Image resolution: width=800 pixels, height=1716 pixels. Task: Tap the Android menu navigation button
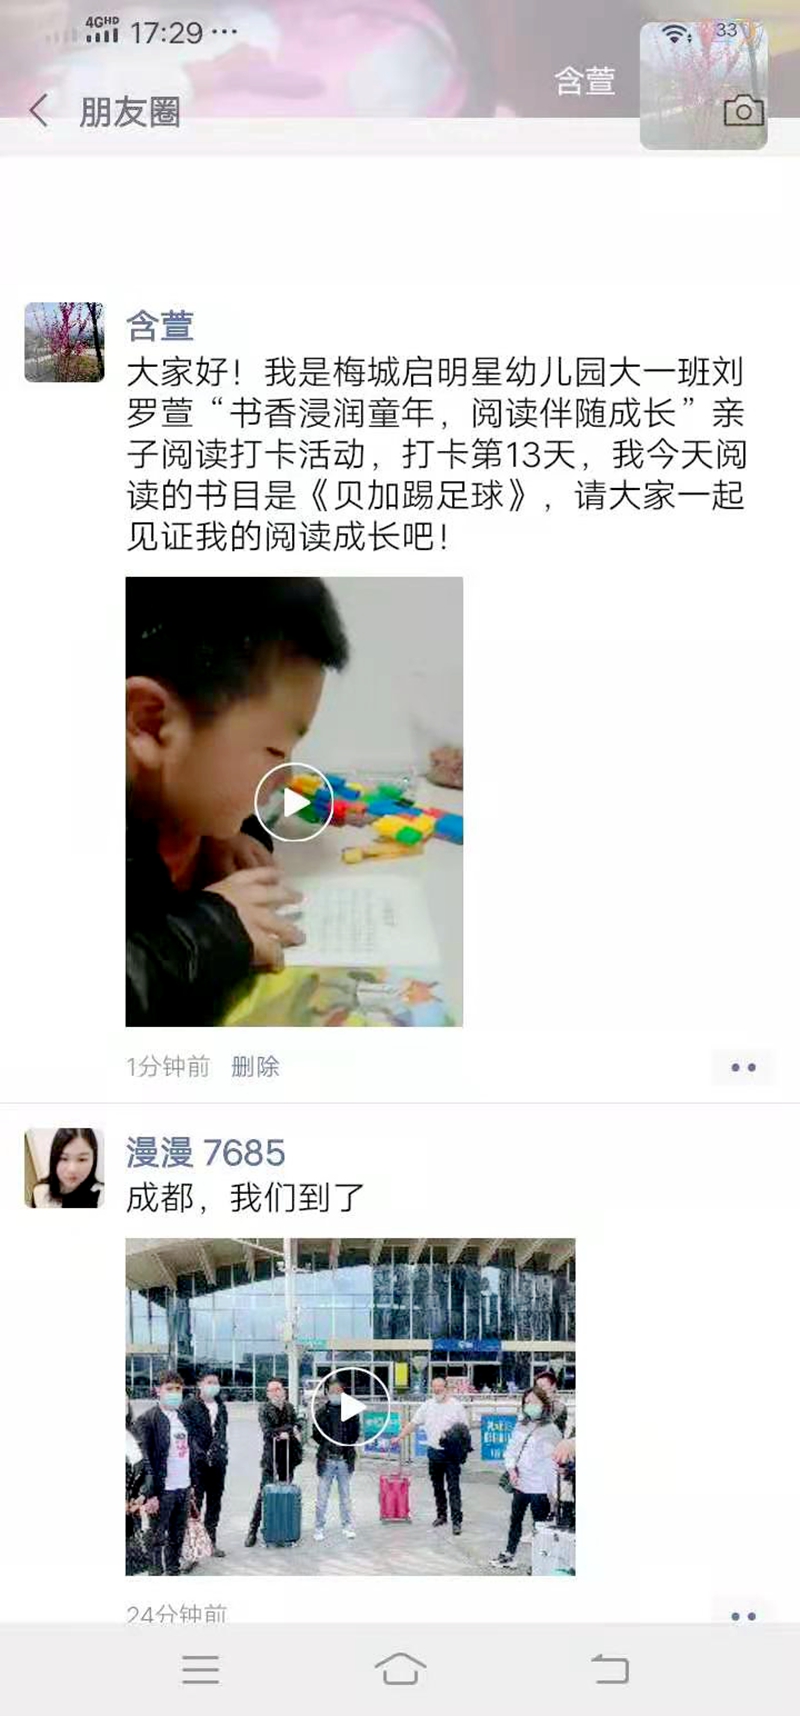click(x=201, y=1669)
